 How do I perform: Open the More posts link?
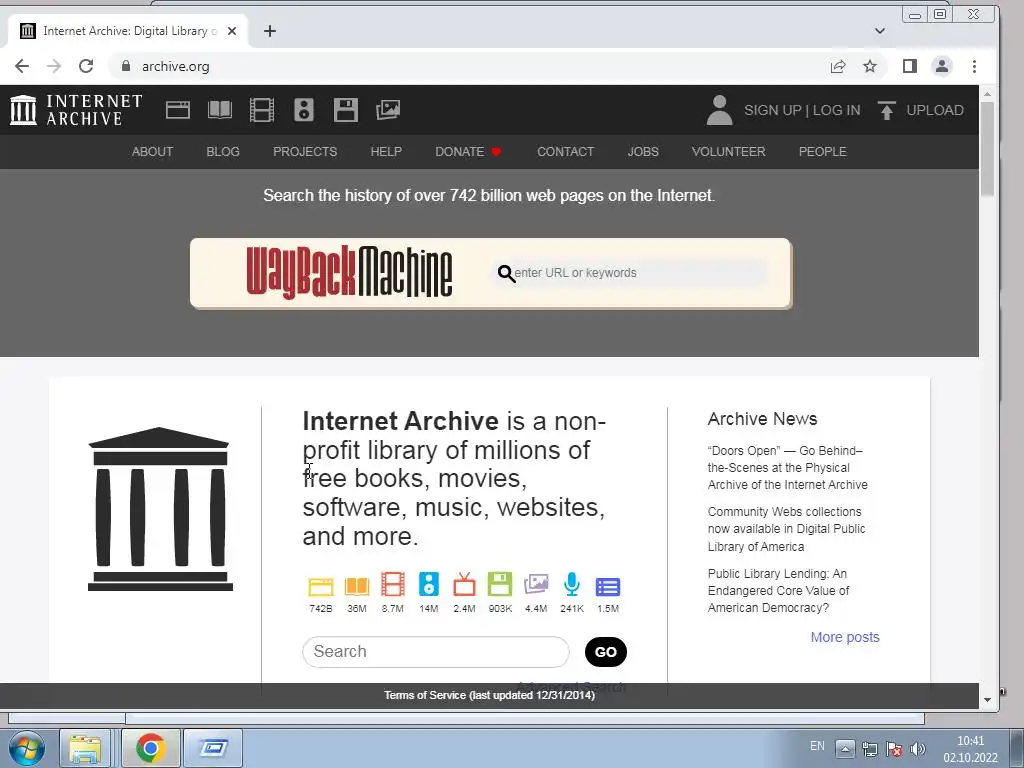844,637
